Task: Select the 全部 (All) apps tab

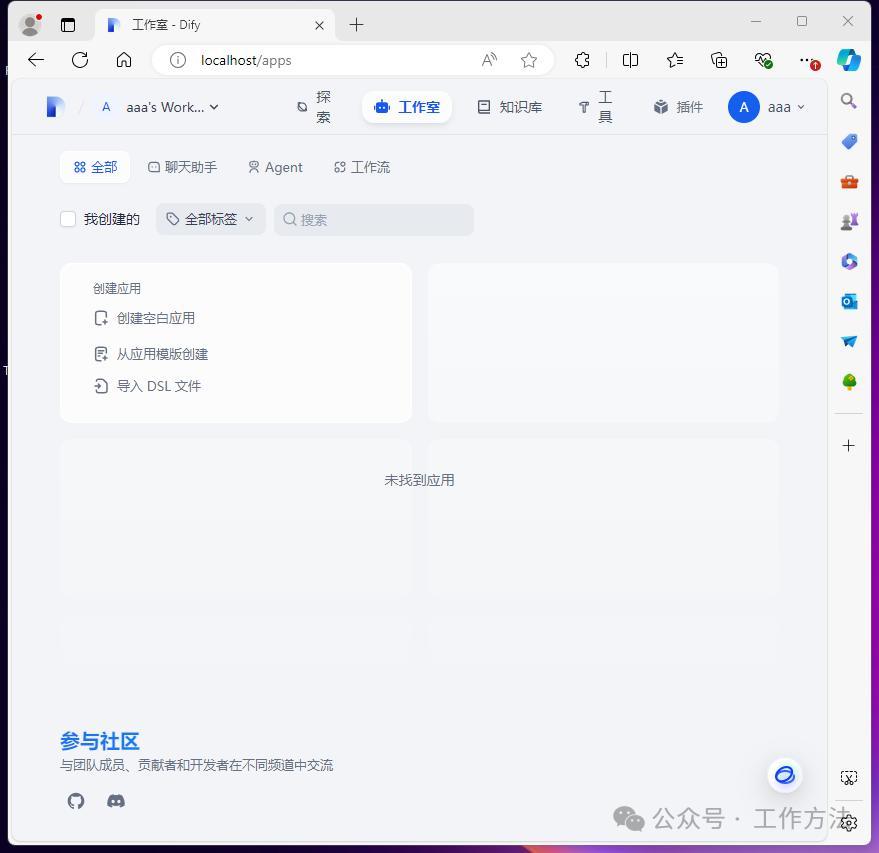Action: [95, 167]
